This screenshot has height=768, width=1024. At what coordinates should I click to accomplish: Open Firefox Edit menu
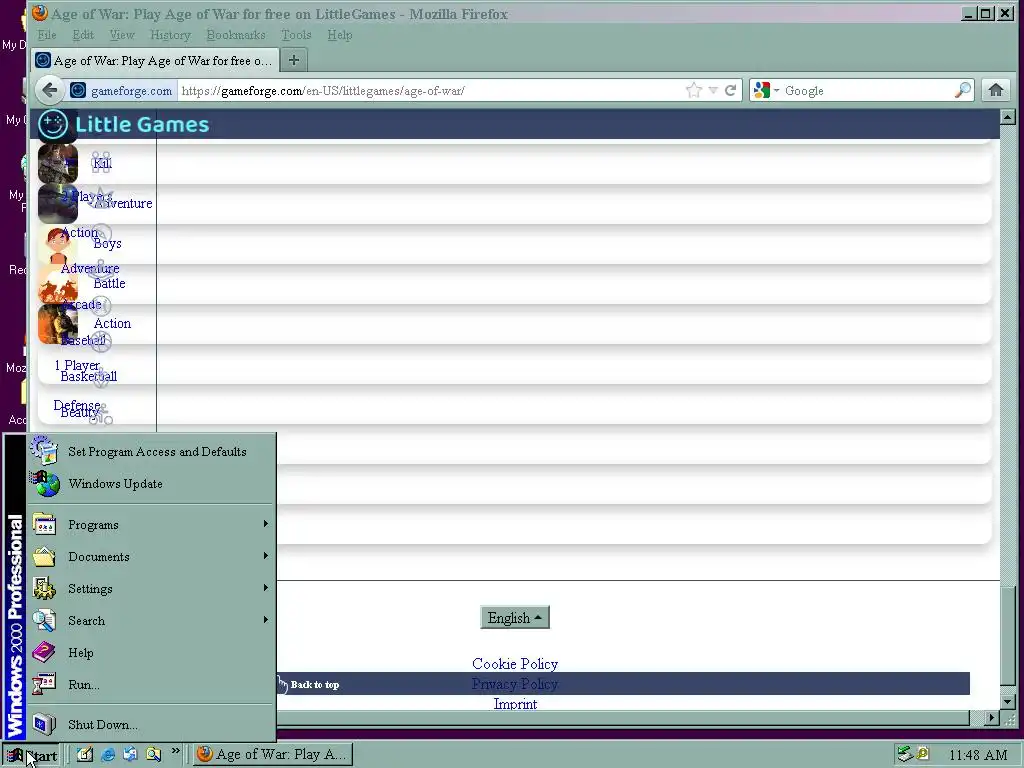pyautogui.click(x=83, y=35)
